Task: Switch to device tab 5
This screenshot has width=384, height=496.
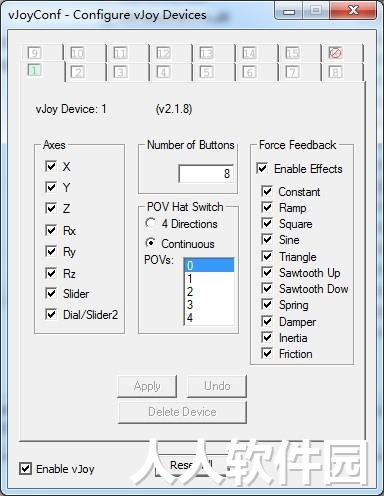Action: (x=206, y=72)
